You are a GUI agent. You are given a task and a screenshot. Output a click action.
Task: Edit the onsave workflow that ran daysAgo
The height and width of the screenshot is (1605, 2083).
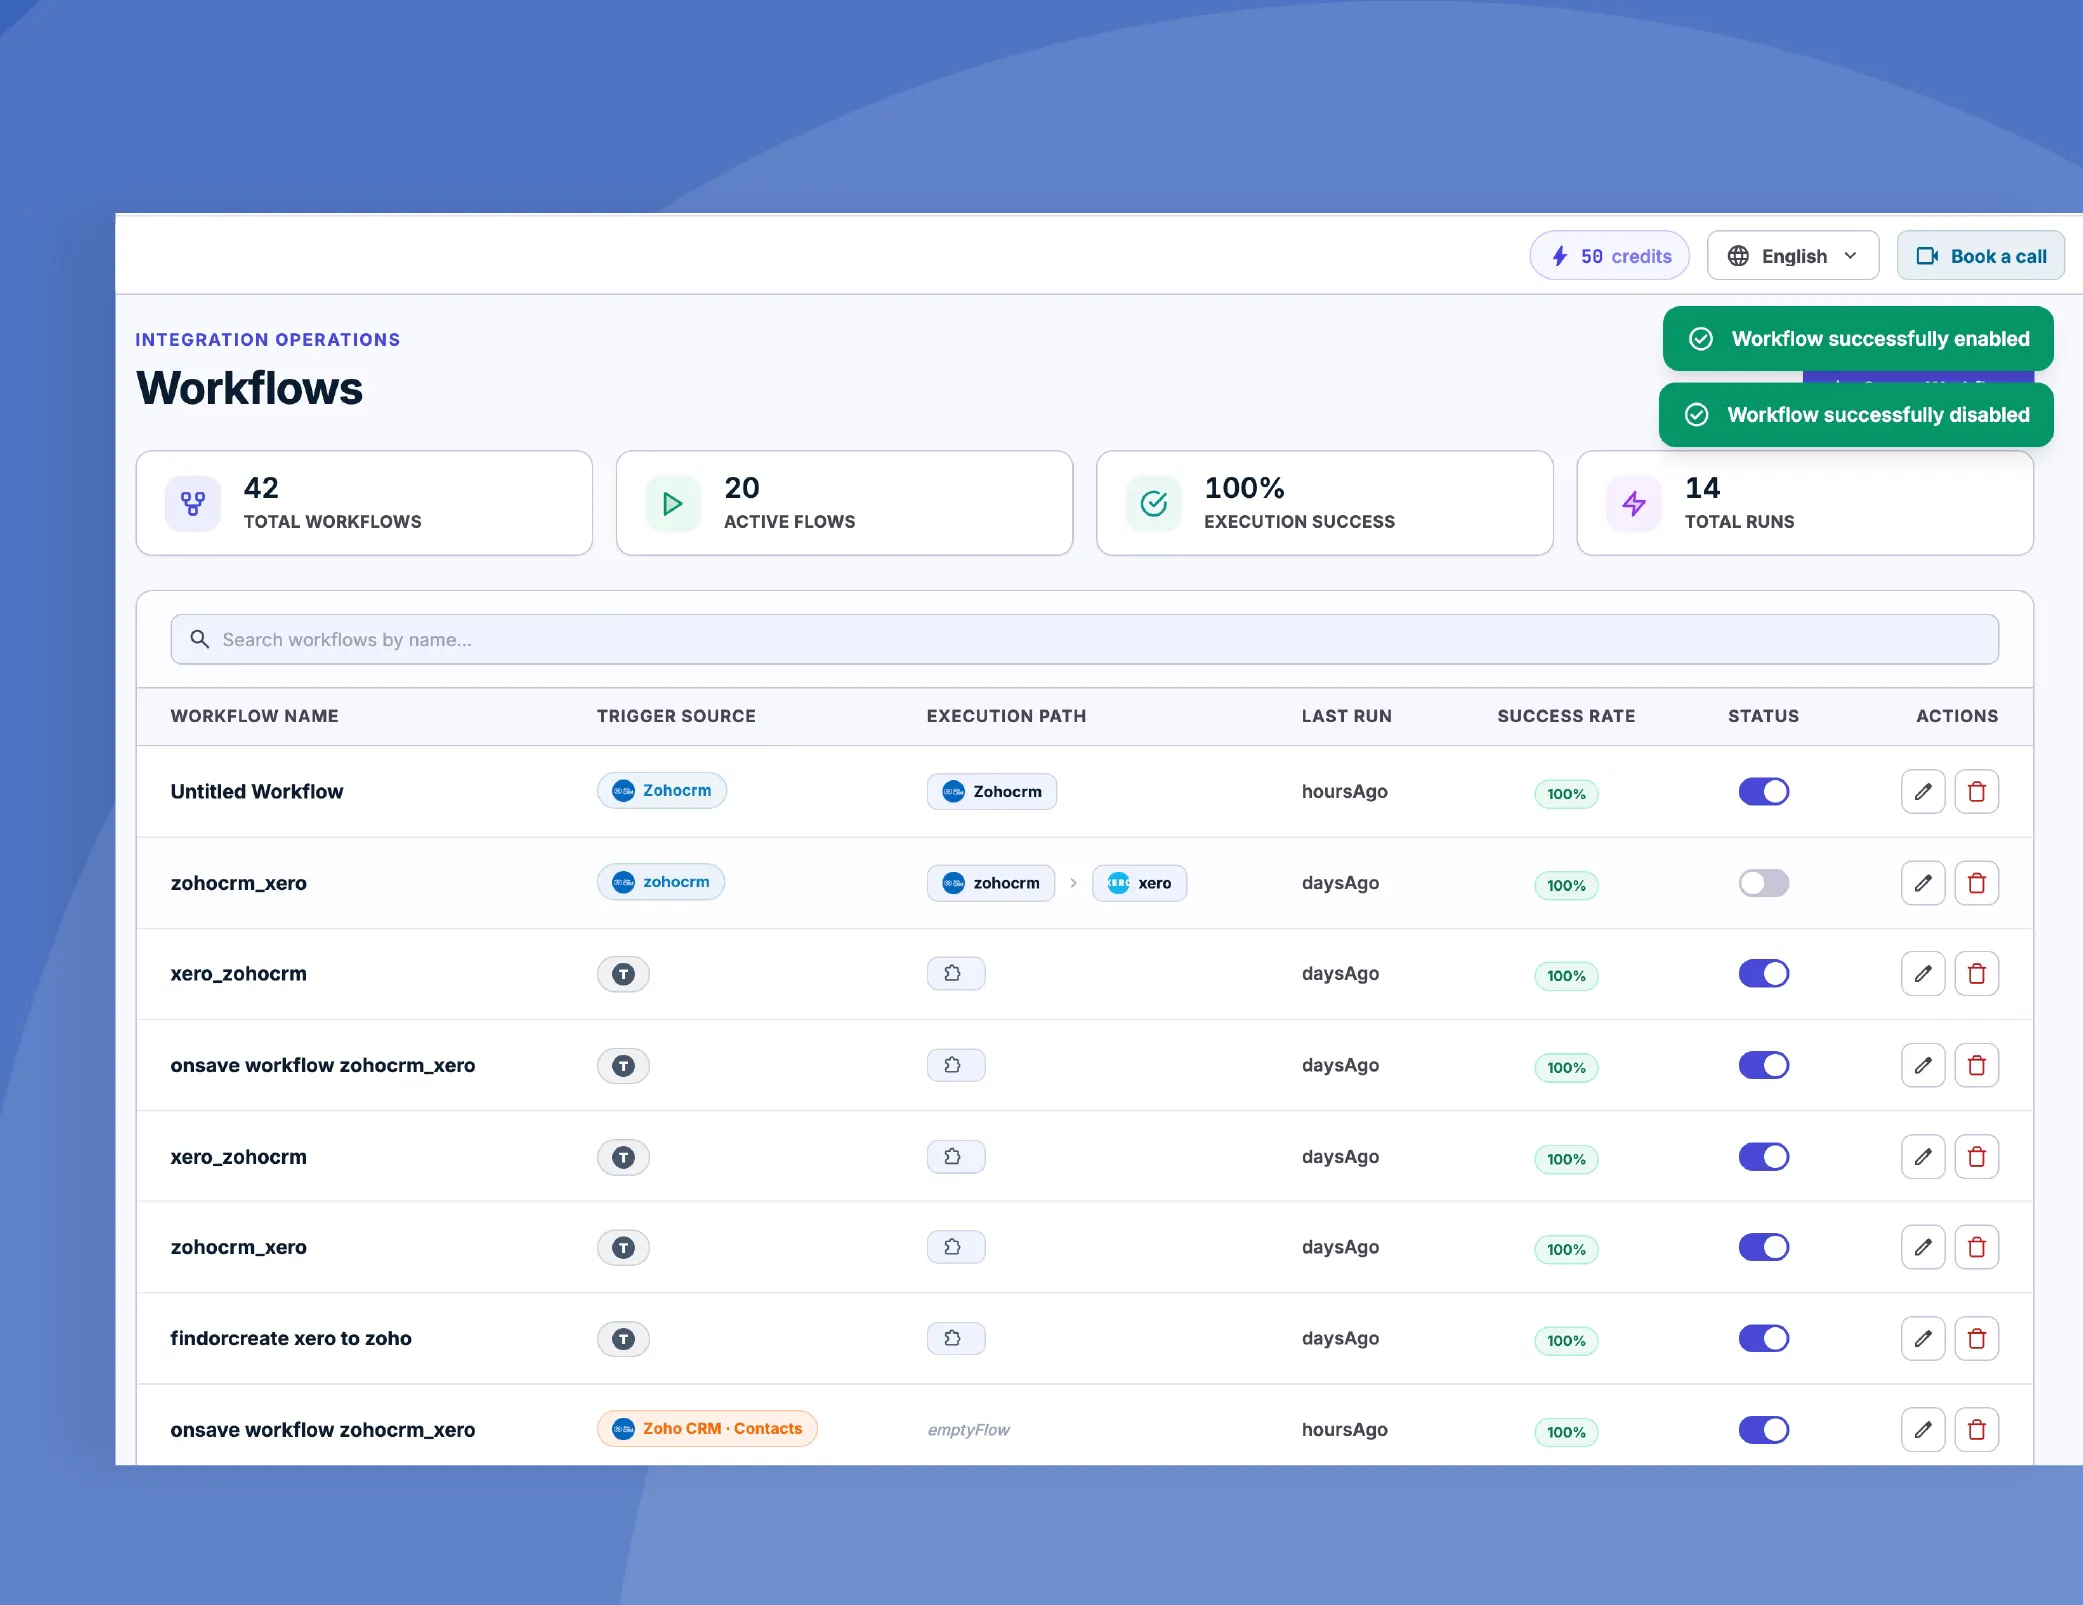point(1922,1065)
